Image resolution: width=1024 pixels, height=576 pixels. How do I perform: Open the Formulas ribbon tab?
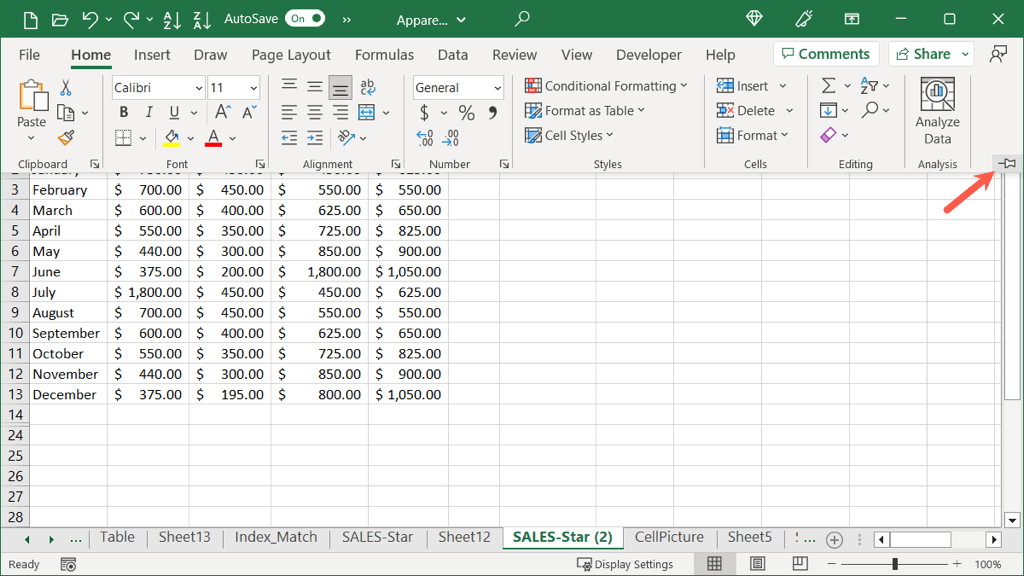tap(384, 55)
